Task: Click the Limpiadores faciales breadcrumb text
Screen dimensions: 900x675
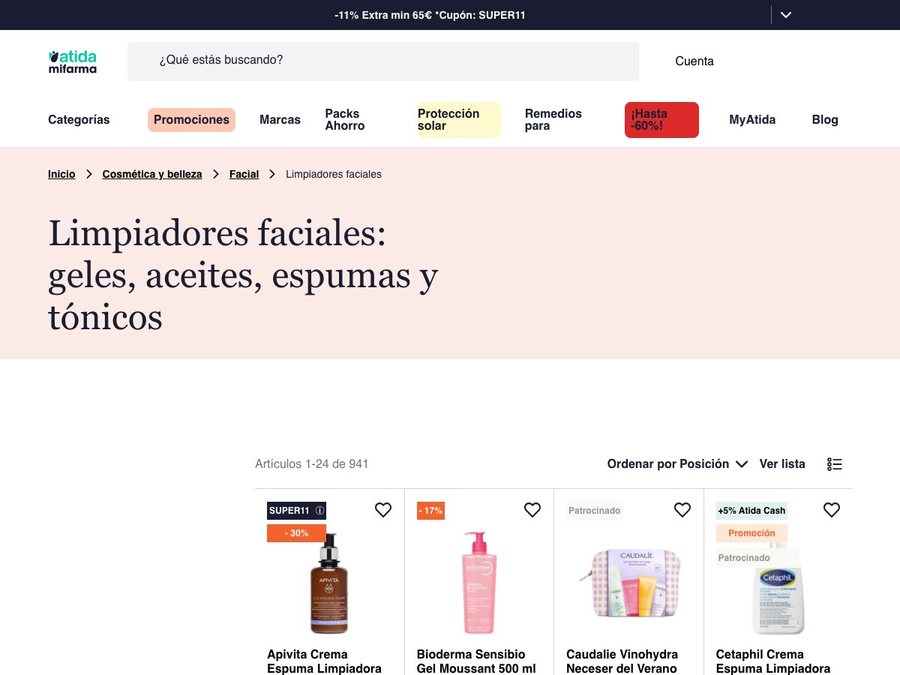Action: point(333,174)
